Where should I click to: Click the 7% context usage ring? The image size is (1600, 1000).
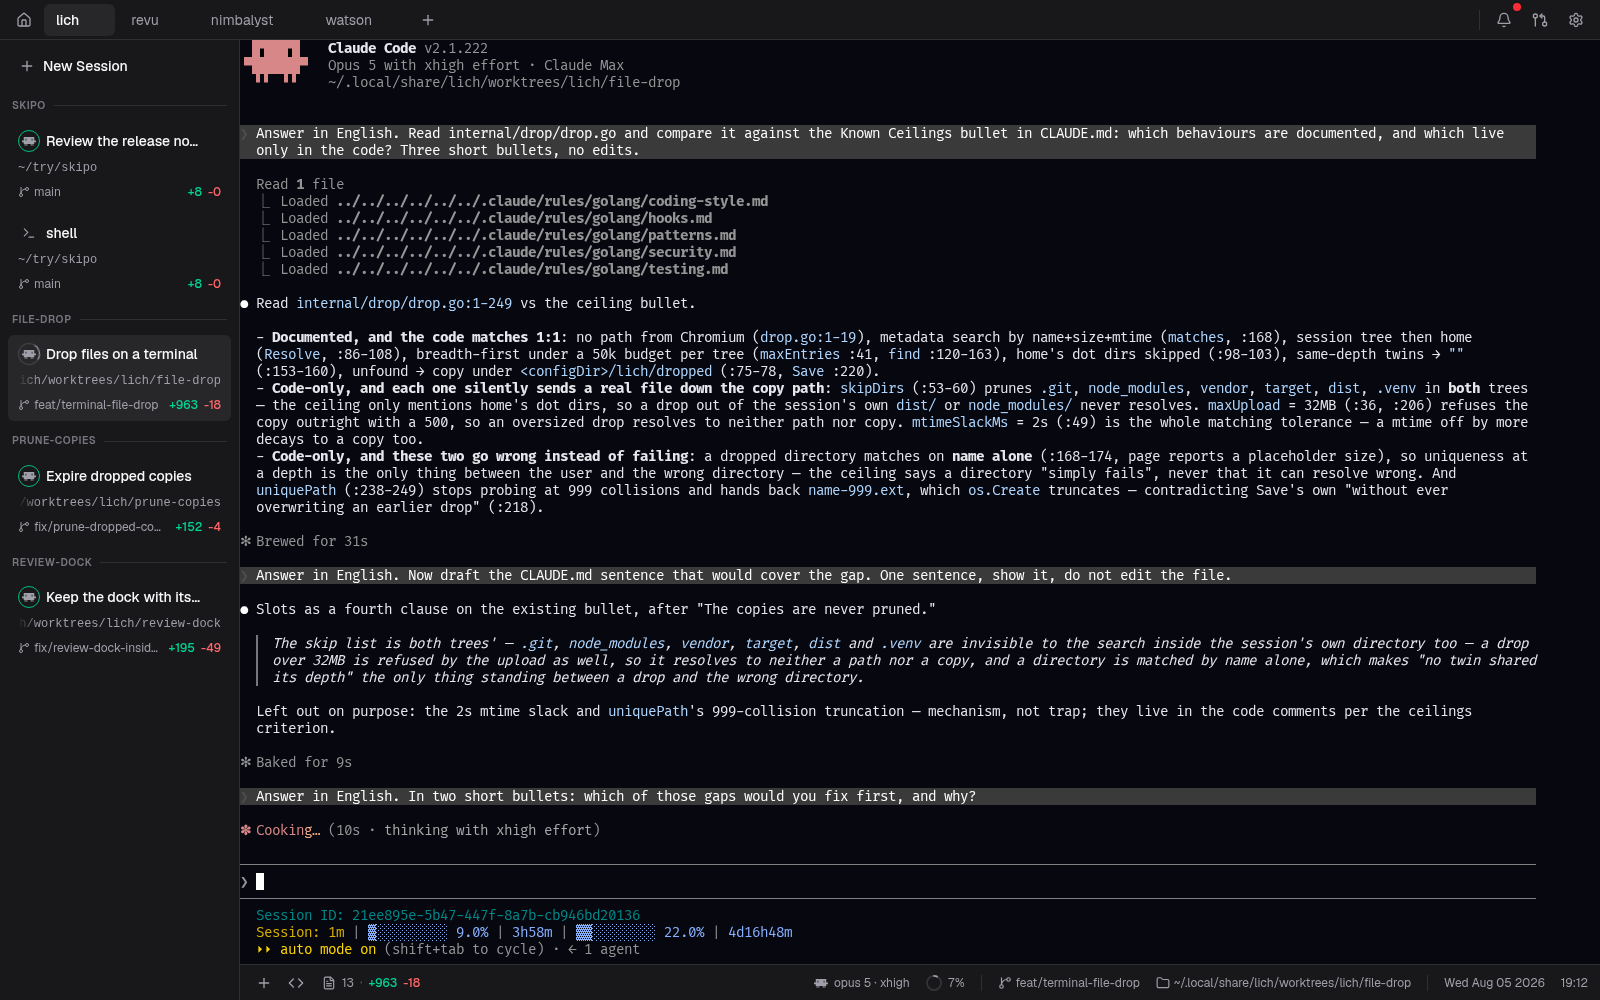coord(945,983)
